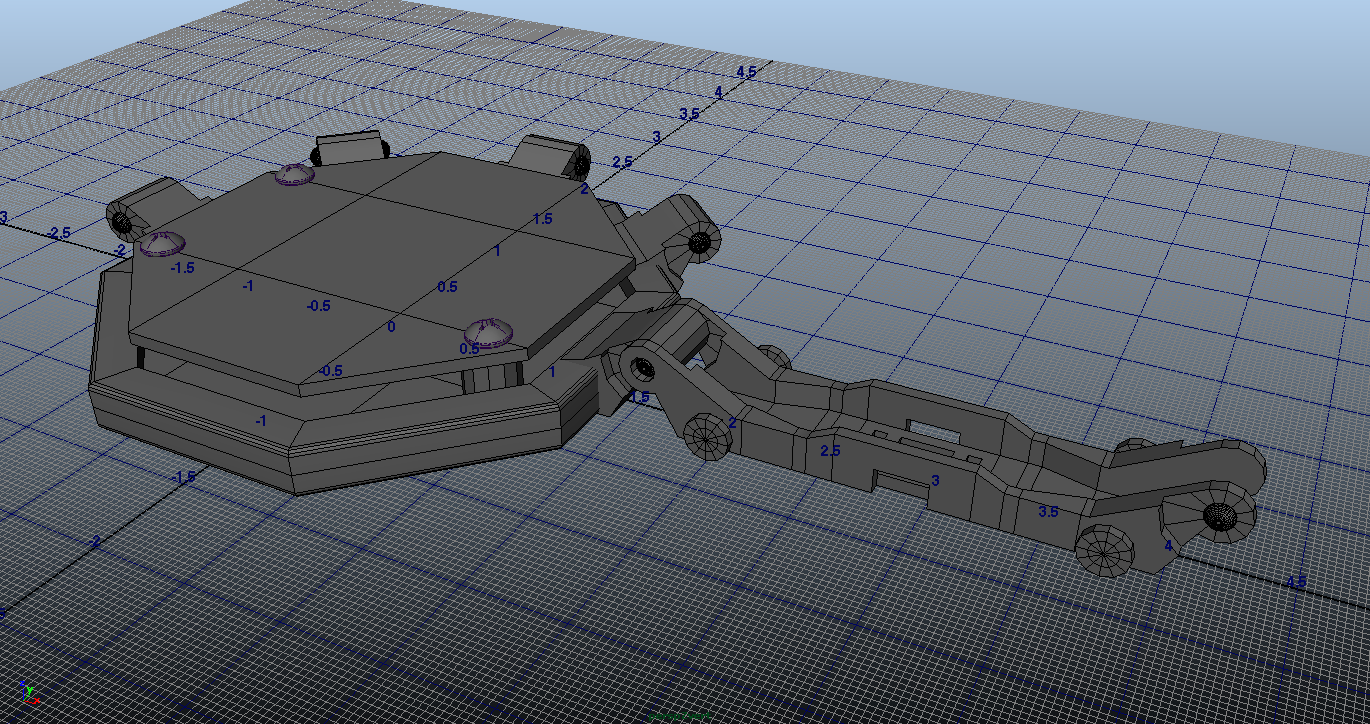Select the far-left wheel on the base

coord(123,219)
